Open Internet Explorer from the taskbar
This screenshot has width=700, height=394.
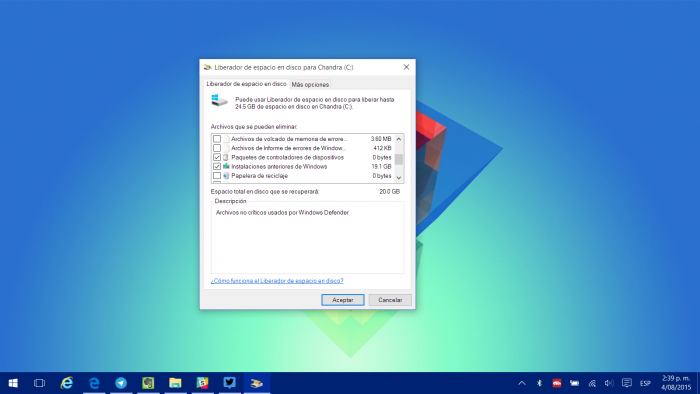(67, 383)
